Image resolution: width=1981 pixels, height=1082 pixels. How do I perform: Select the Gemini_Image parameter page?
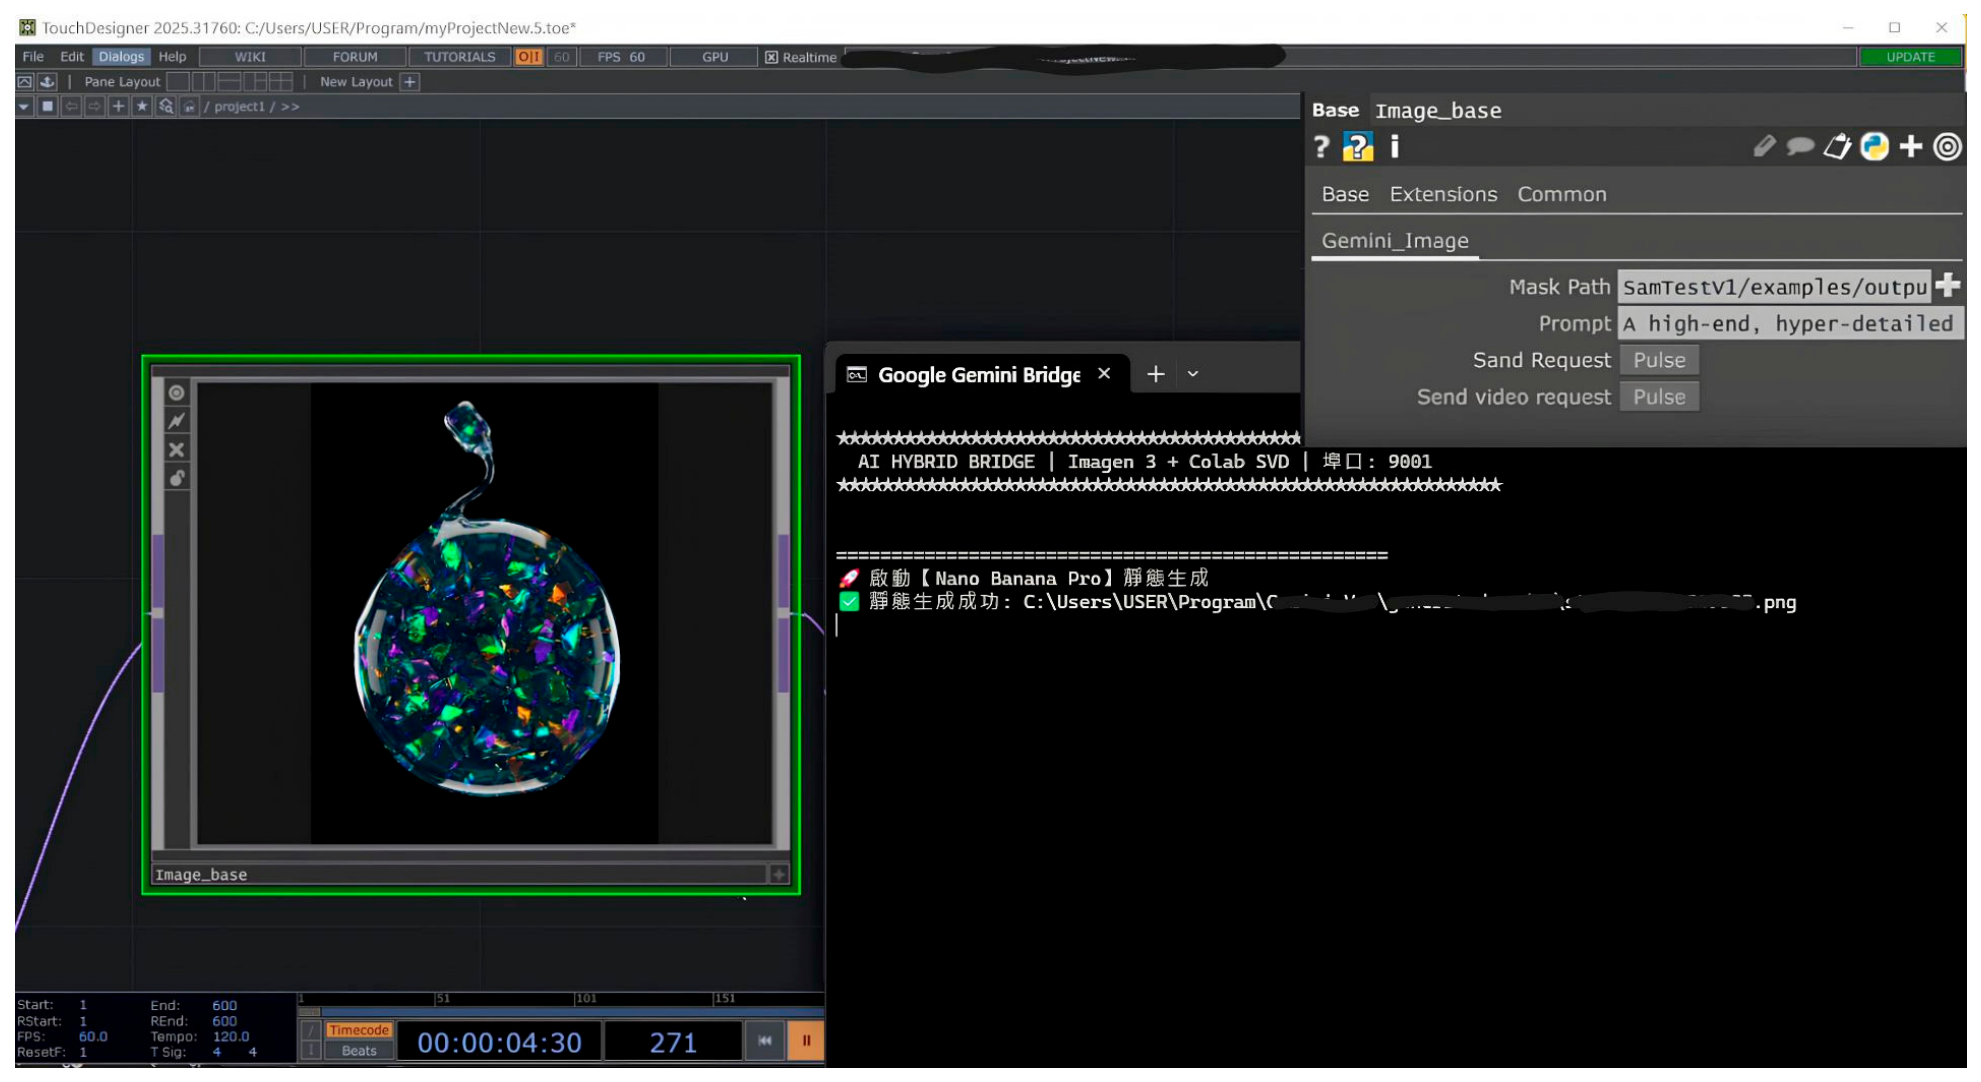pyautogui.click(x=1395, y=241)
